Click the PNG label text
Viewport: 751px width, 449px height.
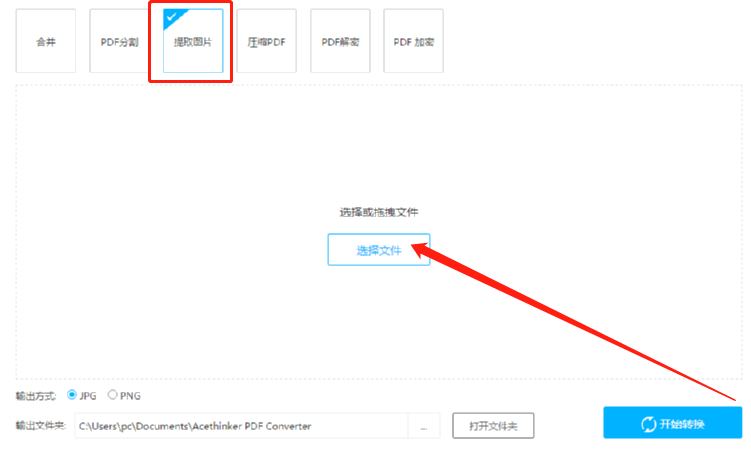130,396
